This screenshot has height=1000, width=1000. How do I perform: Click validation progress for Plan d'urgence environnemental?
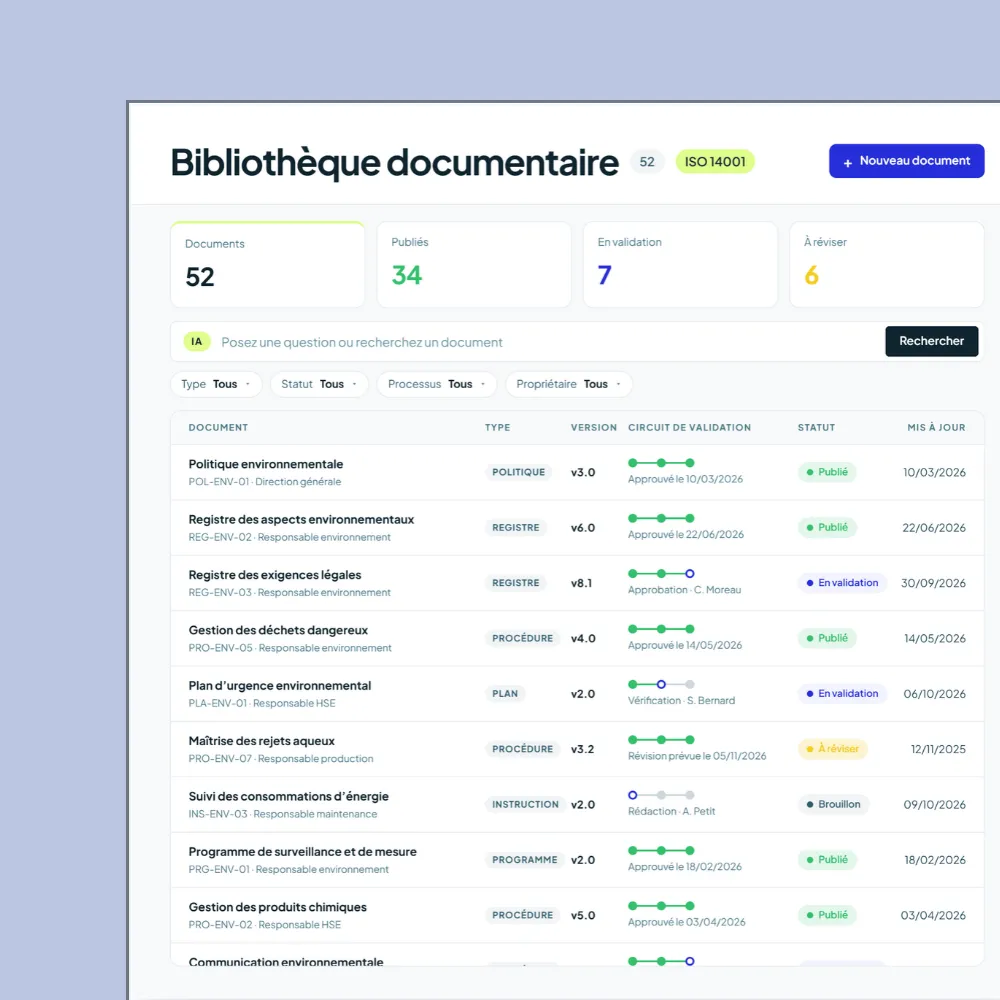(x=661, y=684)
